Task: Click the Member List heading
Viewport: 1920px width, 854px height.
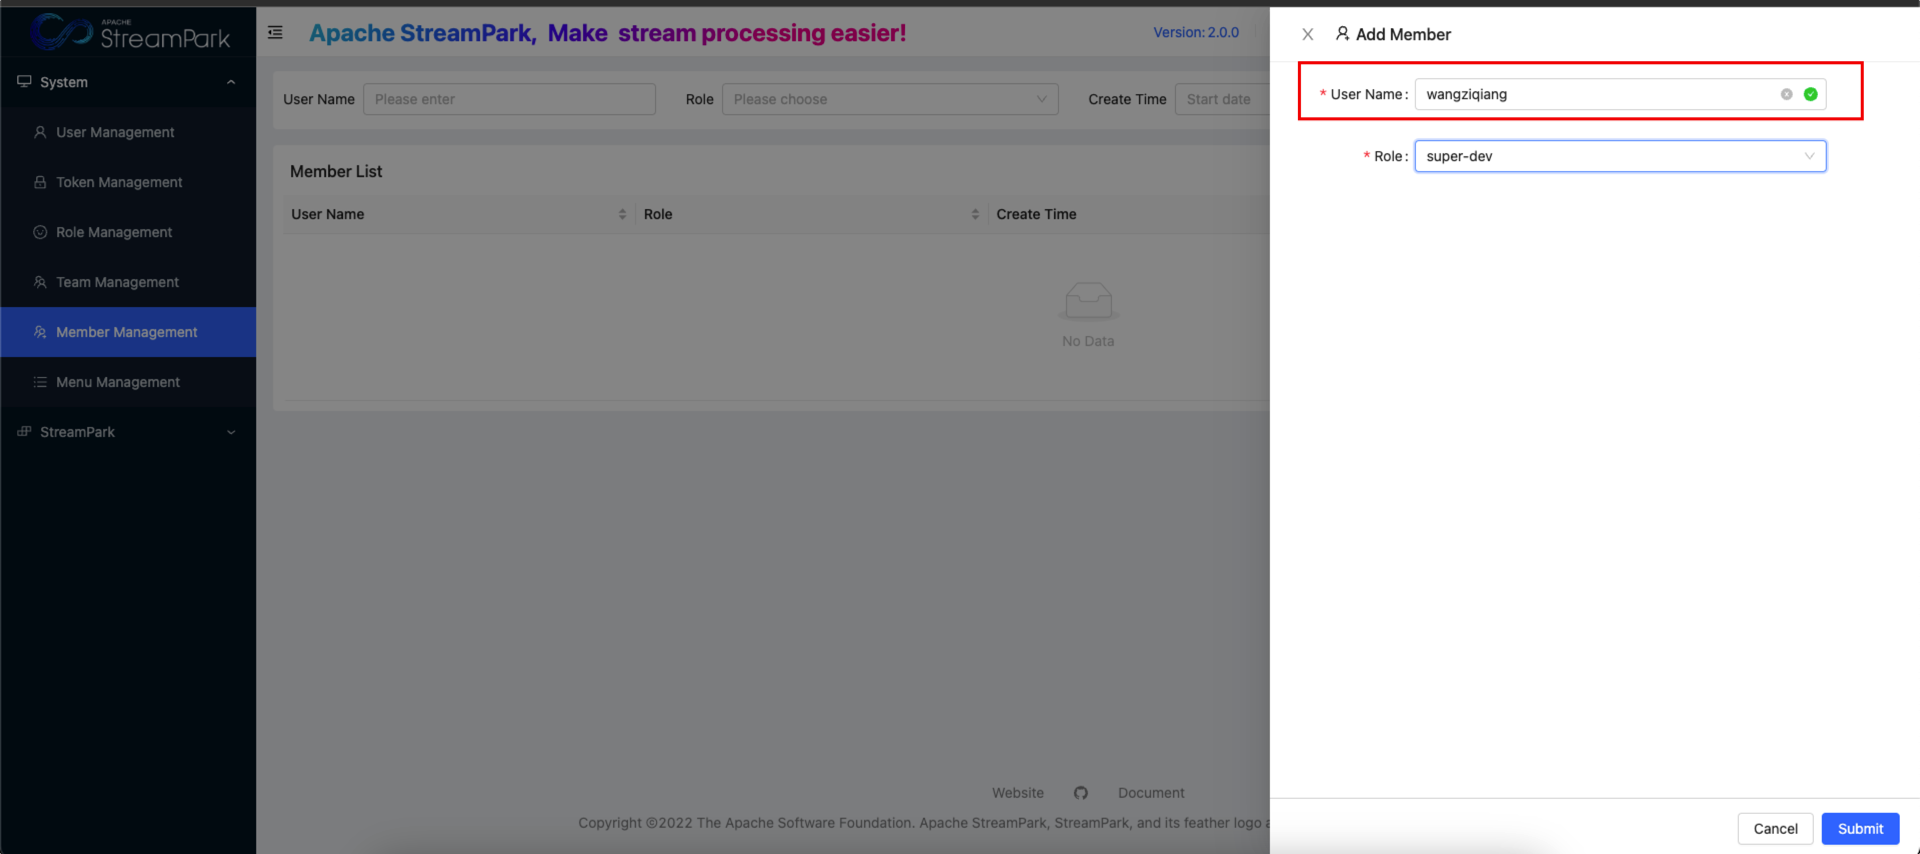Action: point(336,171)
